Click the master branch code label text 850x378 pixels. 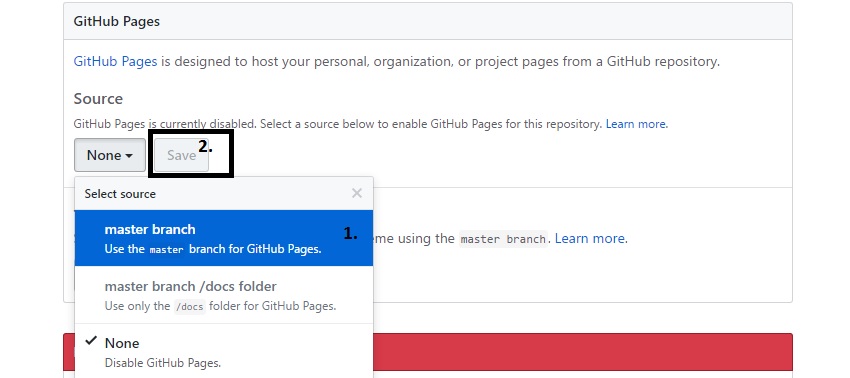pyautogui.click(x=503, y=239)
